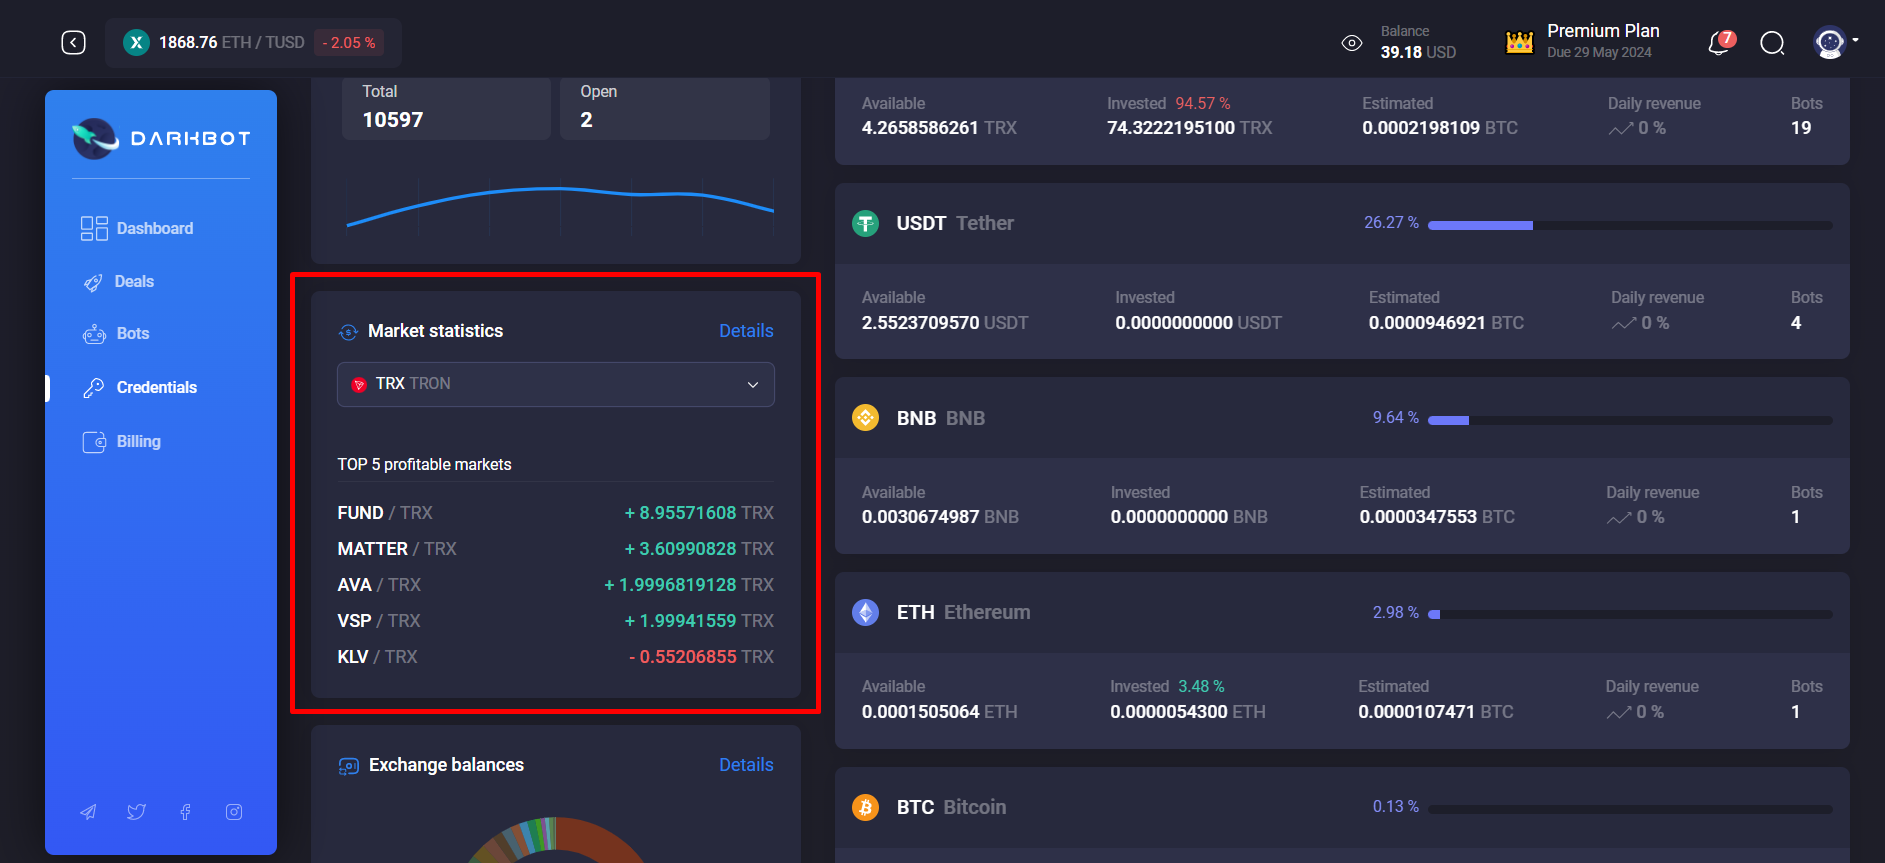This screenshot has height=863, width=1885.
Task: Open Facebook social link icon
Action: pyautogui.click(x=185, y=812)
